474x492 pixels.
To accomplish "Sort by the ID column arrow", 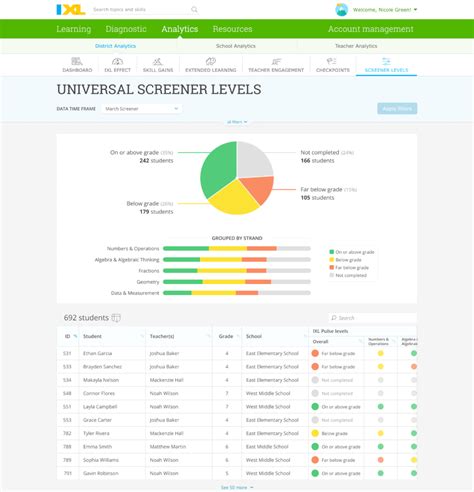I will click(75, 336).
